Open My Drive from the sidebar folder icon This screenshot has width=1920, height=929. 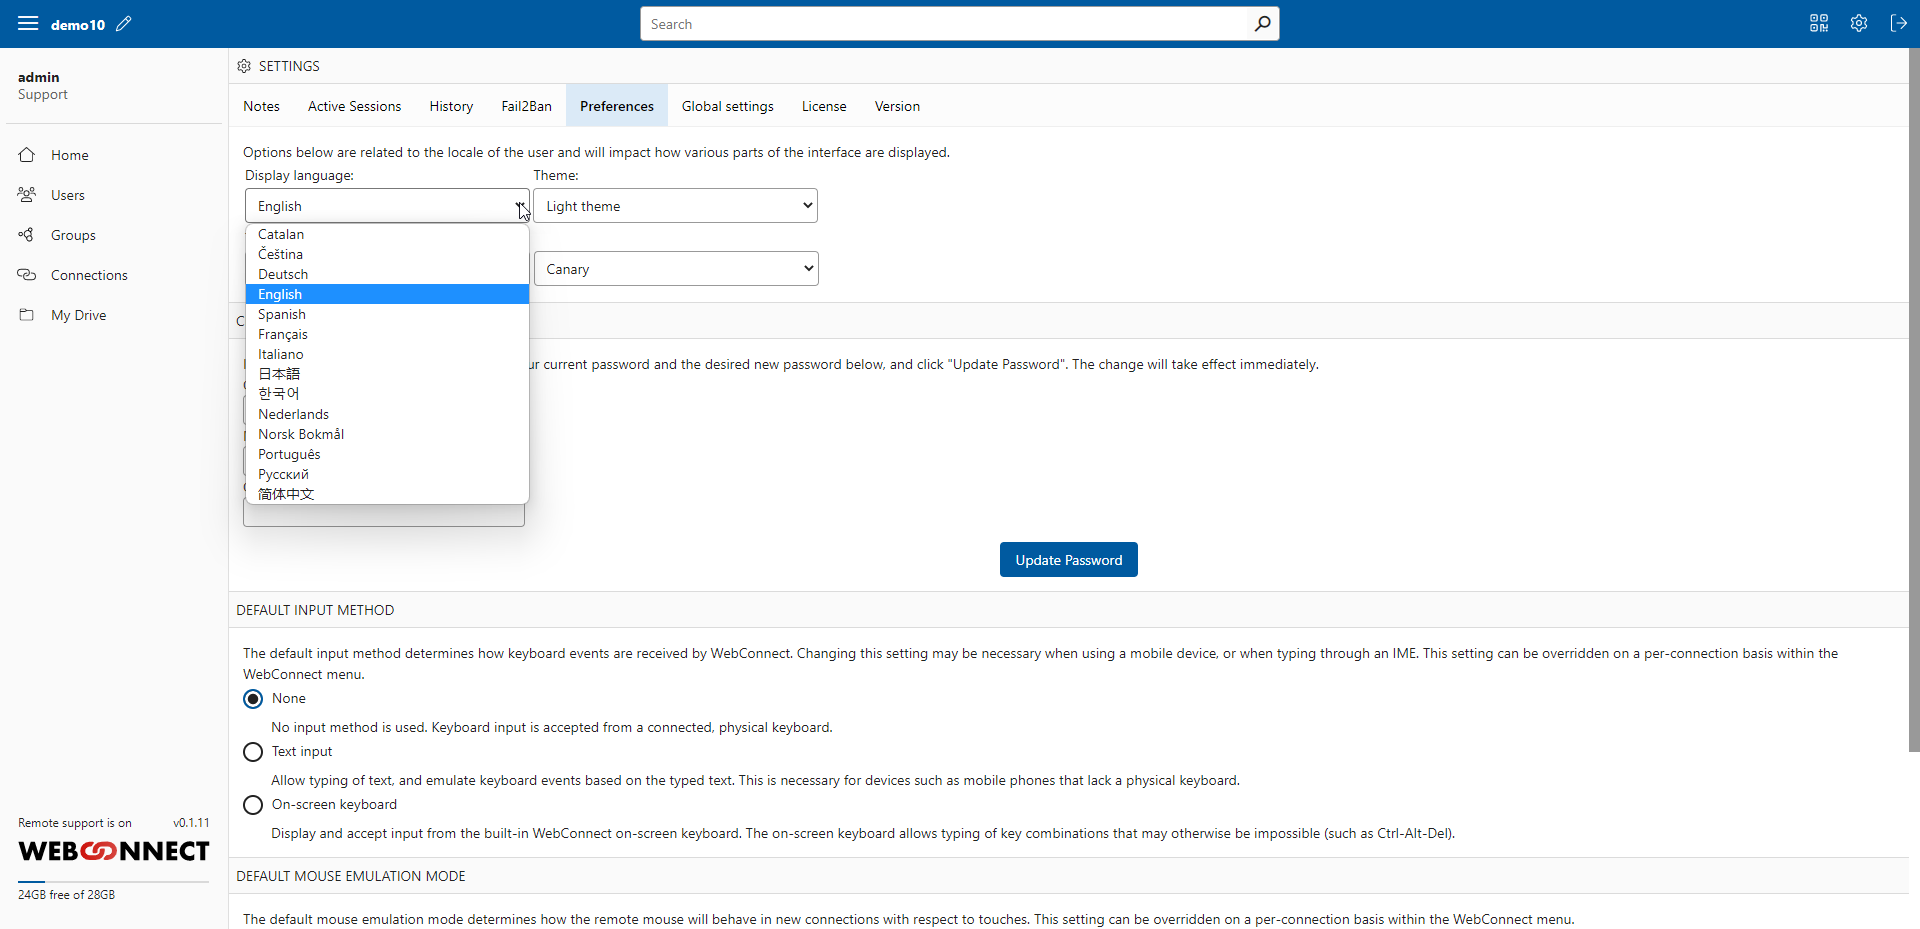(27, 314)
